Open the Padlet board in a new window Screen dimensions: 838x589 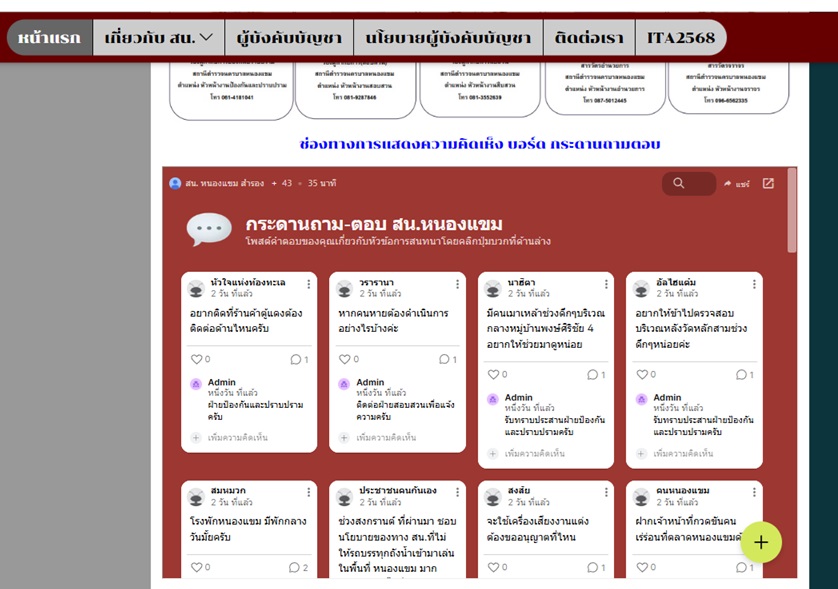[x=768, y=184]
